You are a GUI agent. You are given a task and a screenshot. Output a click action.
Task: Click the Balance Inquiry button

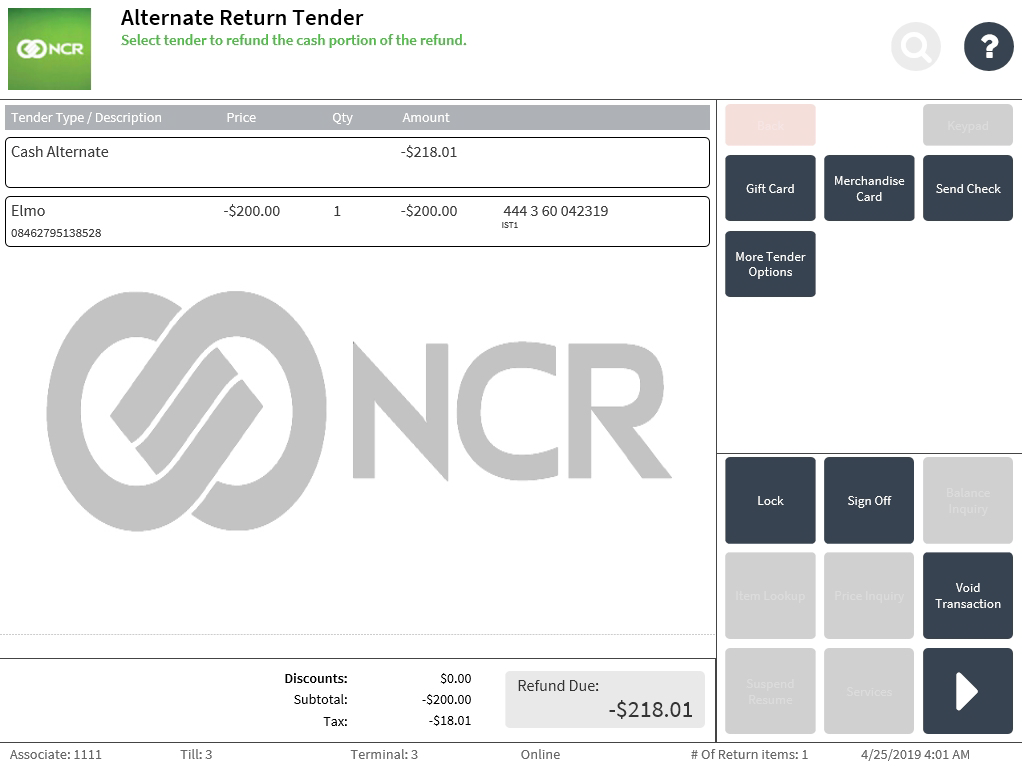point(968,500)
